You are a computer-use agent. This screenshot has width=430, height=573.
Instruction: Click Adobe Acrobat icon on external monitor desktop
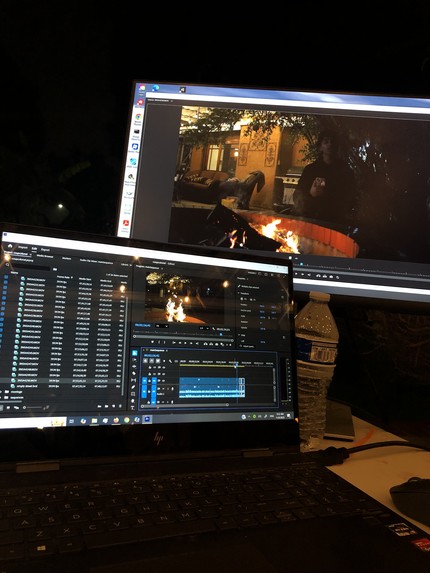tap(125, 223)
